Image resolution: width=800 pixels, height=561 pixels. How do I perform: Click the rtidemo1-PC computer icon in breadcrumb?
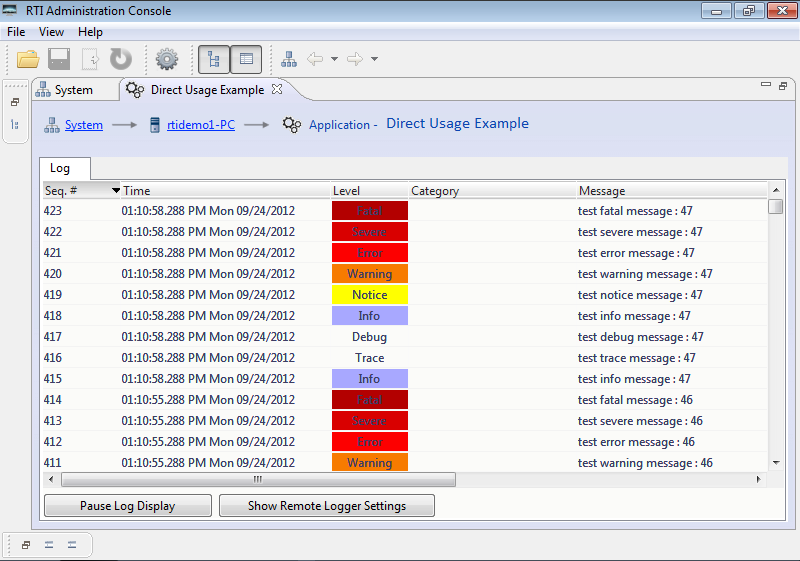click(155, 125)
